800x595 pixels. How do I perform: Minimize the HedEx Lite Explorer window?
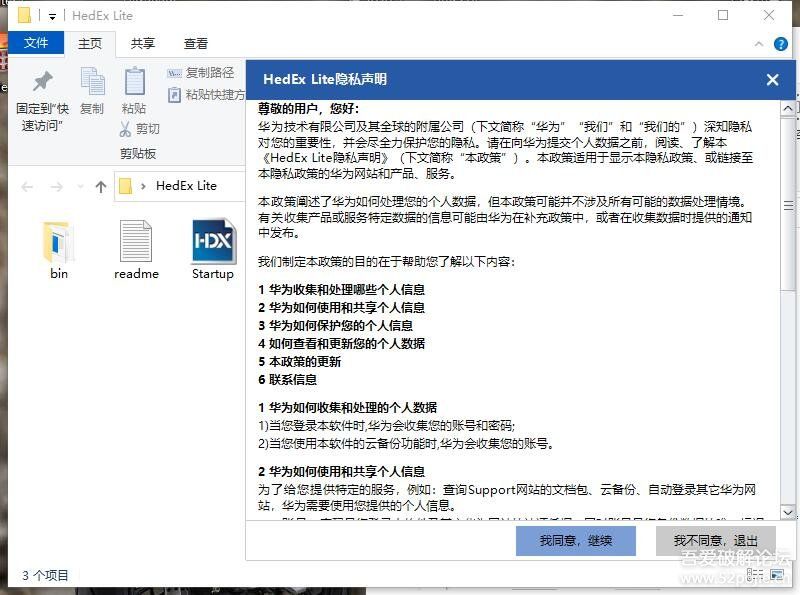pyautogui.click(x=678, y=15)
